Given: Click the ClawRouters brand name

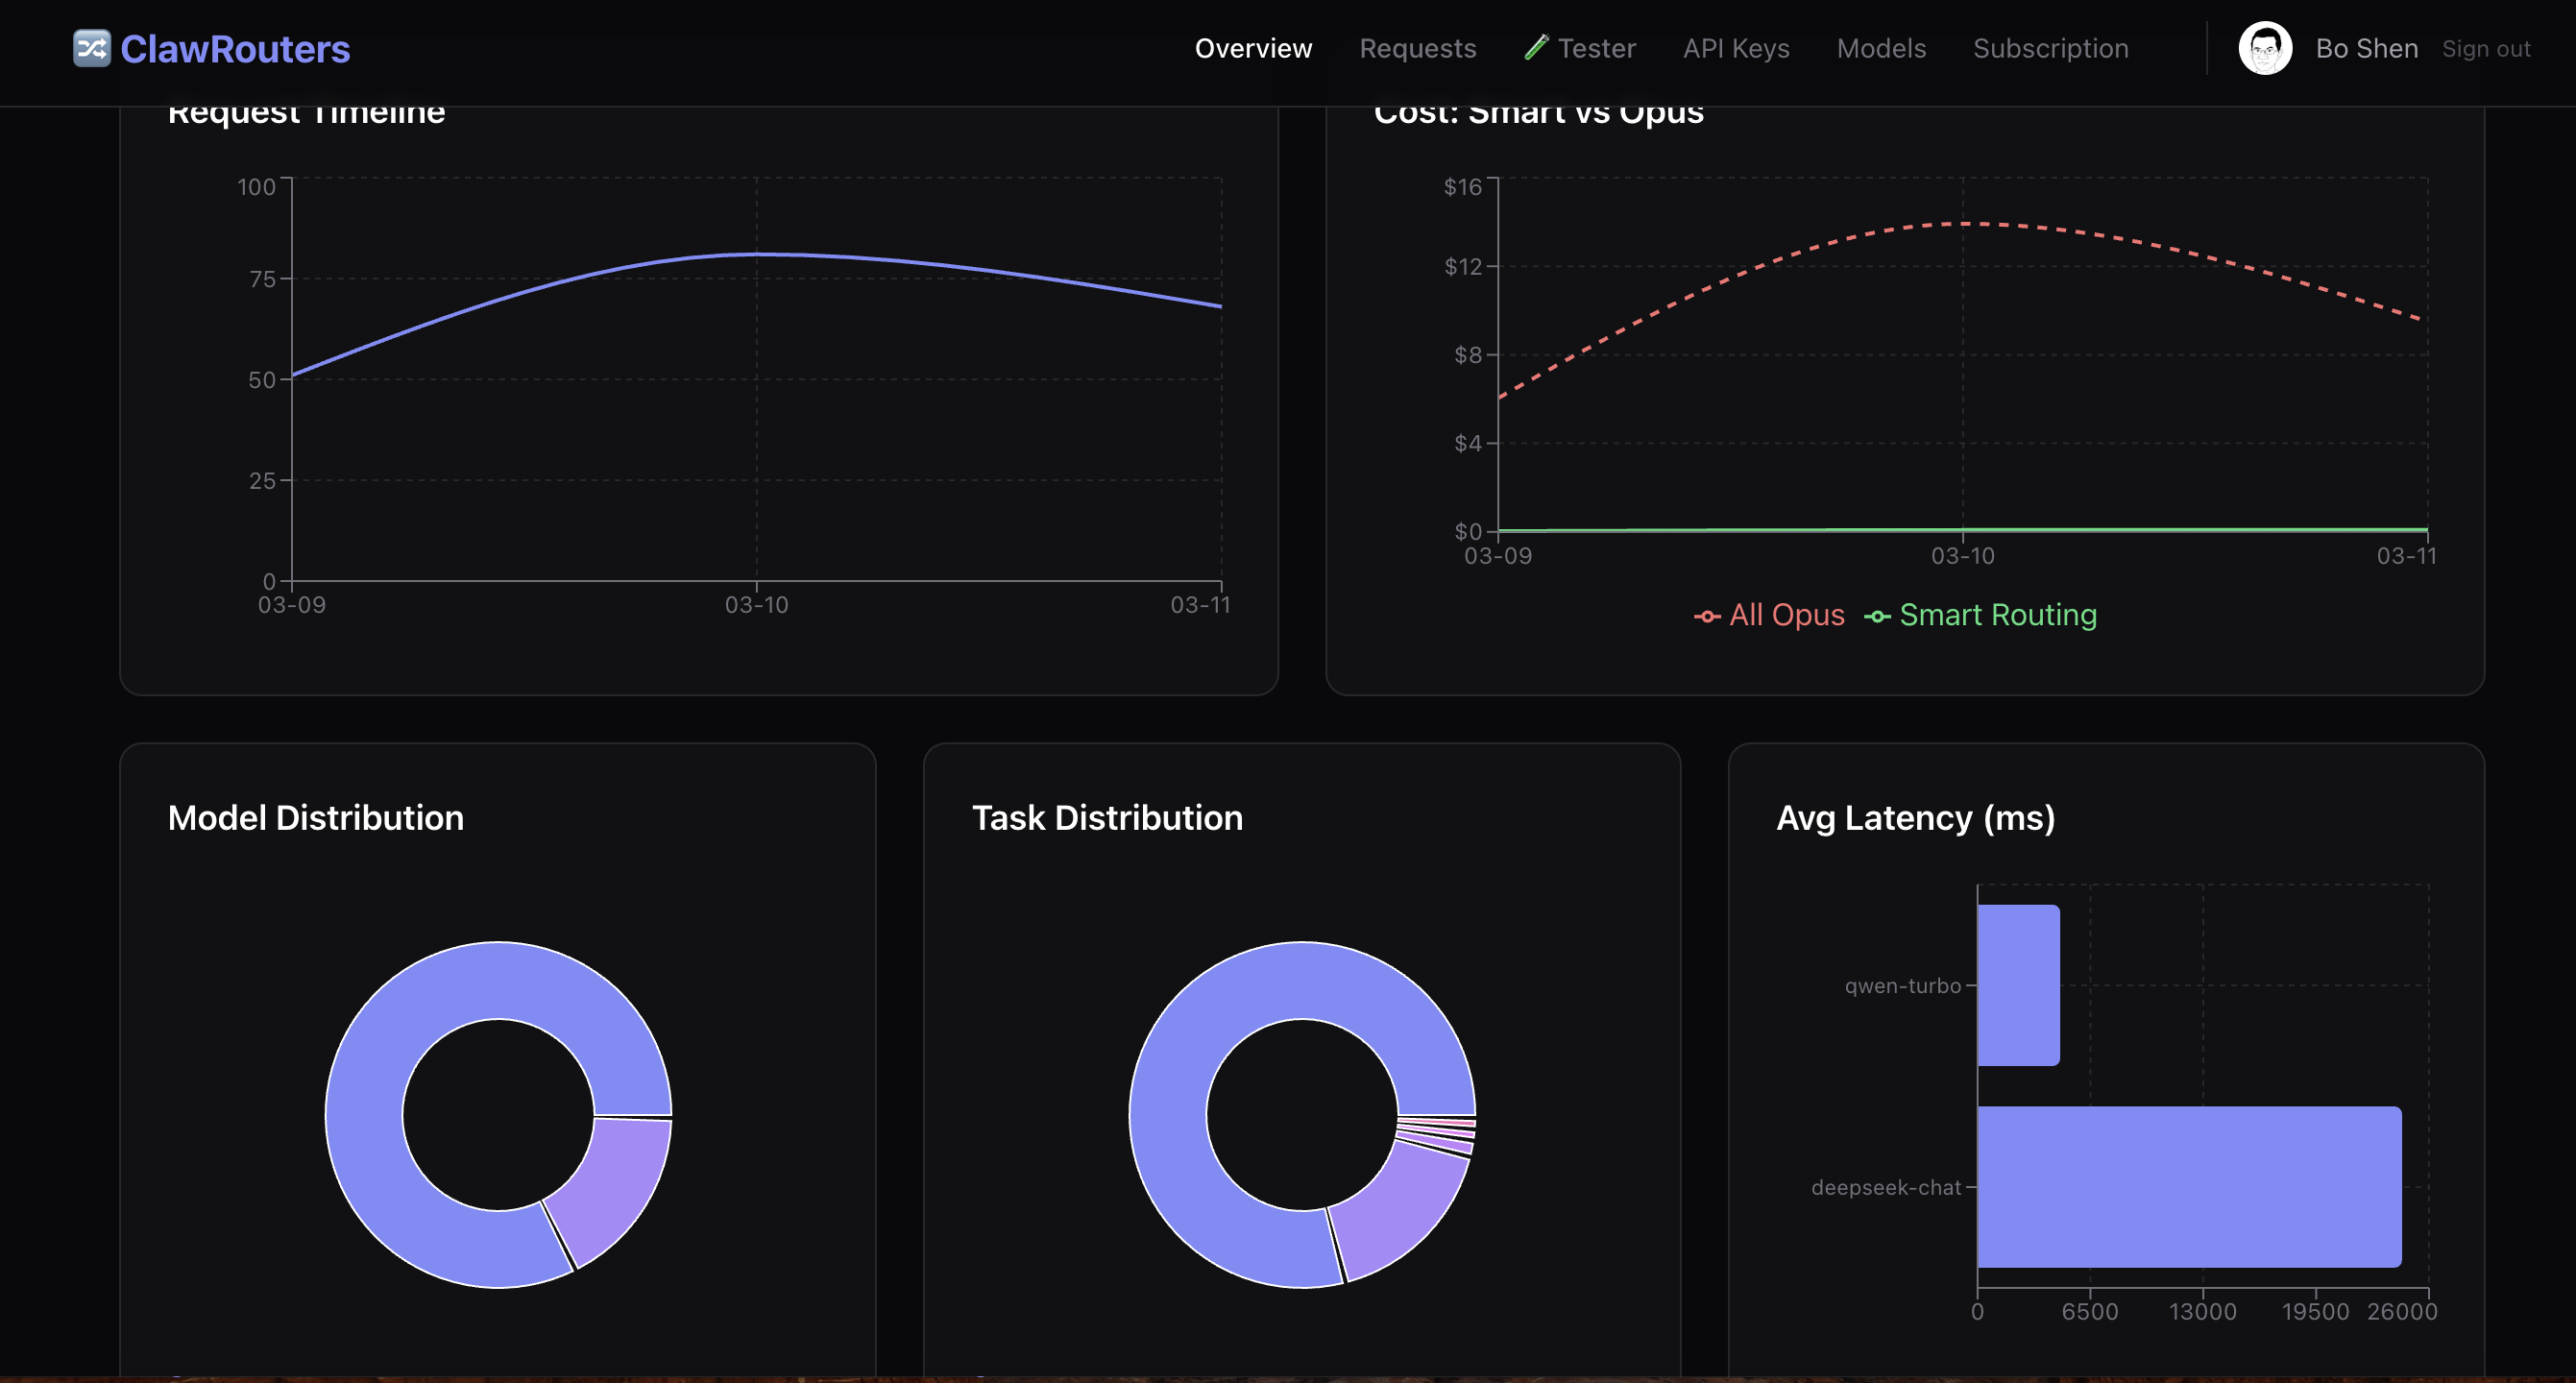Looking at the screenshot, I should (235, 49).
